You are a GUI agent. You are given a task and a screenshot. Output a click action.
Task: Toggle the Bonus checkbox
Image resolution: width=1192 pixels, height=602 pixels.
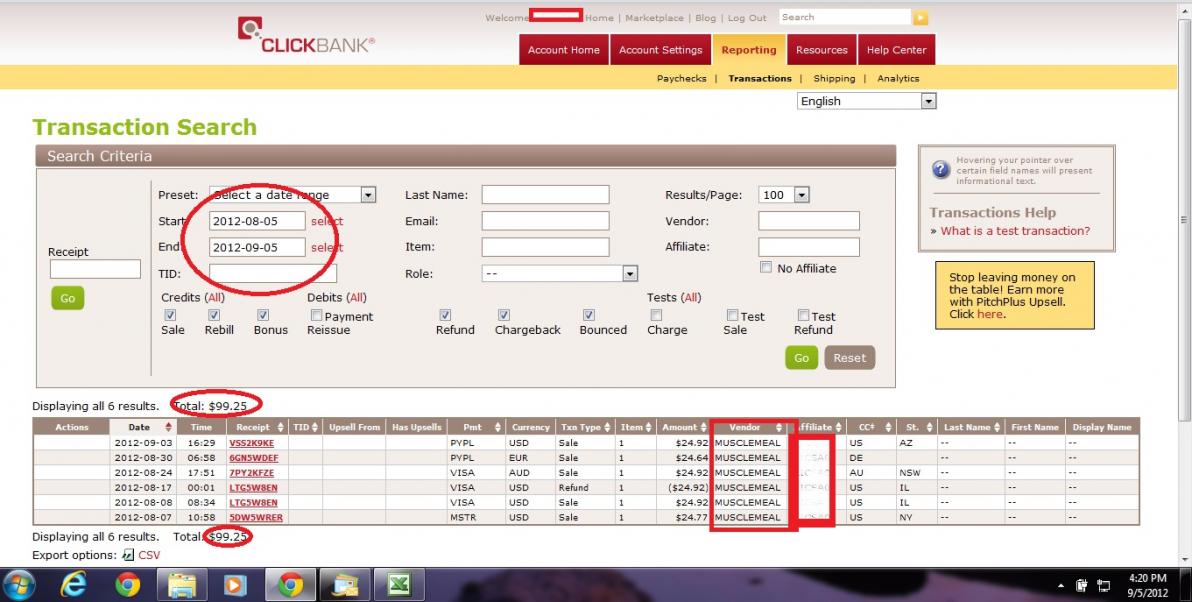tap(263, 315)
